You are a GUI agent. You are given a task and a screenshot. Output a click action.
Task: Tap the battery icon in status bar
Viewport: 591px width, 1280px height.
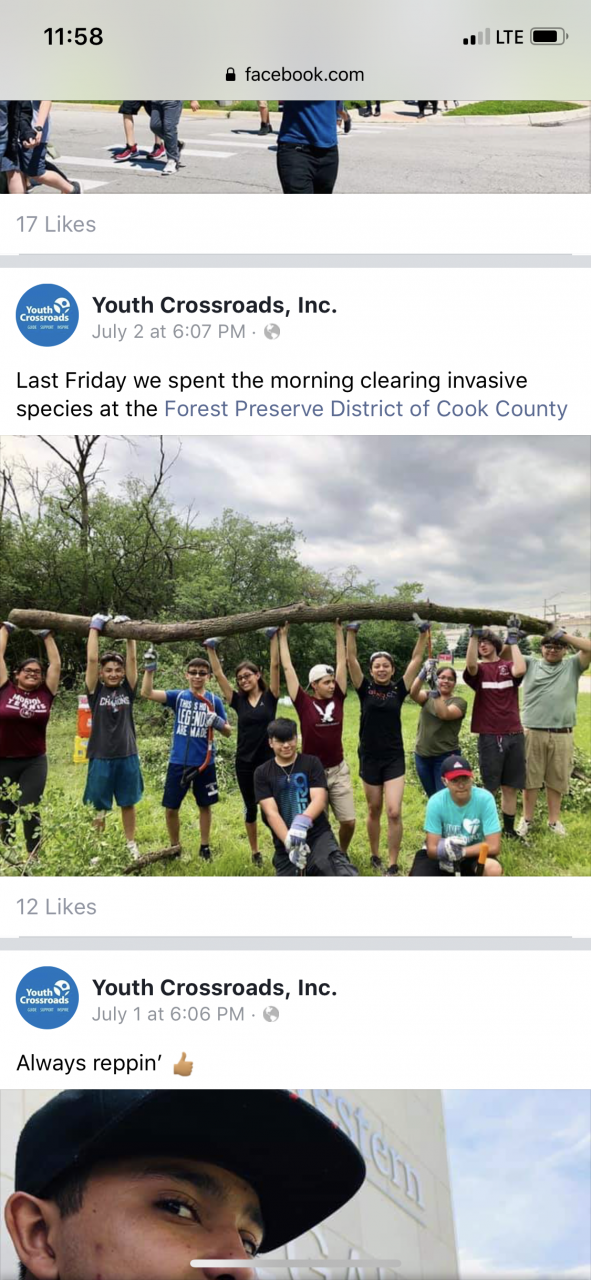(x=549, y=37)
